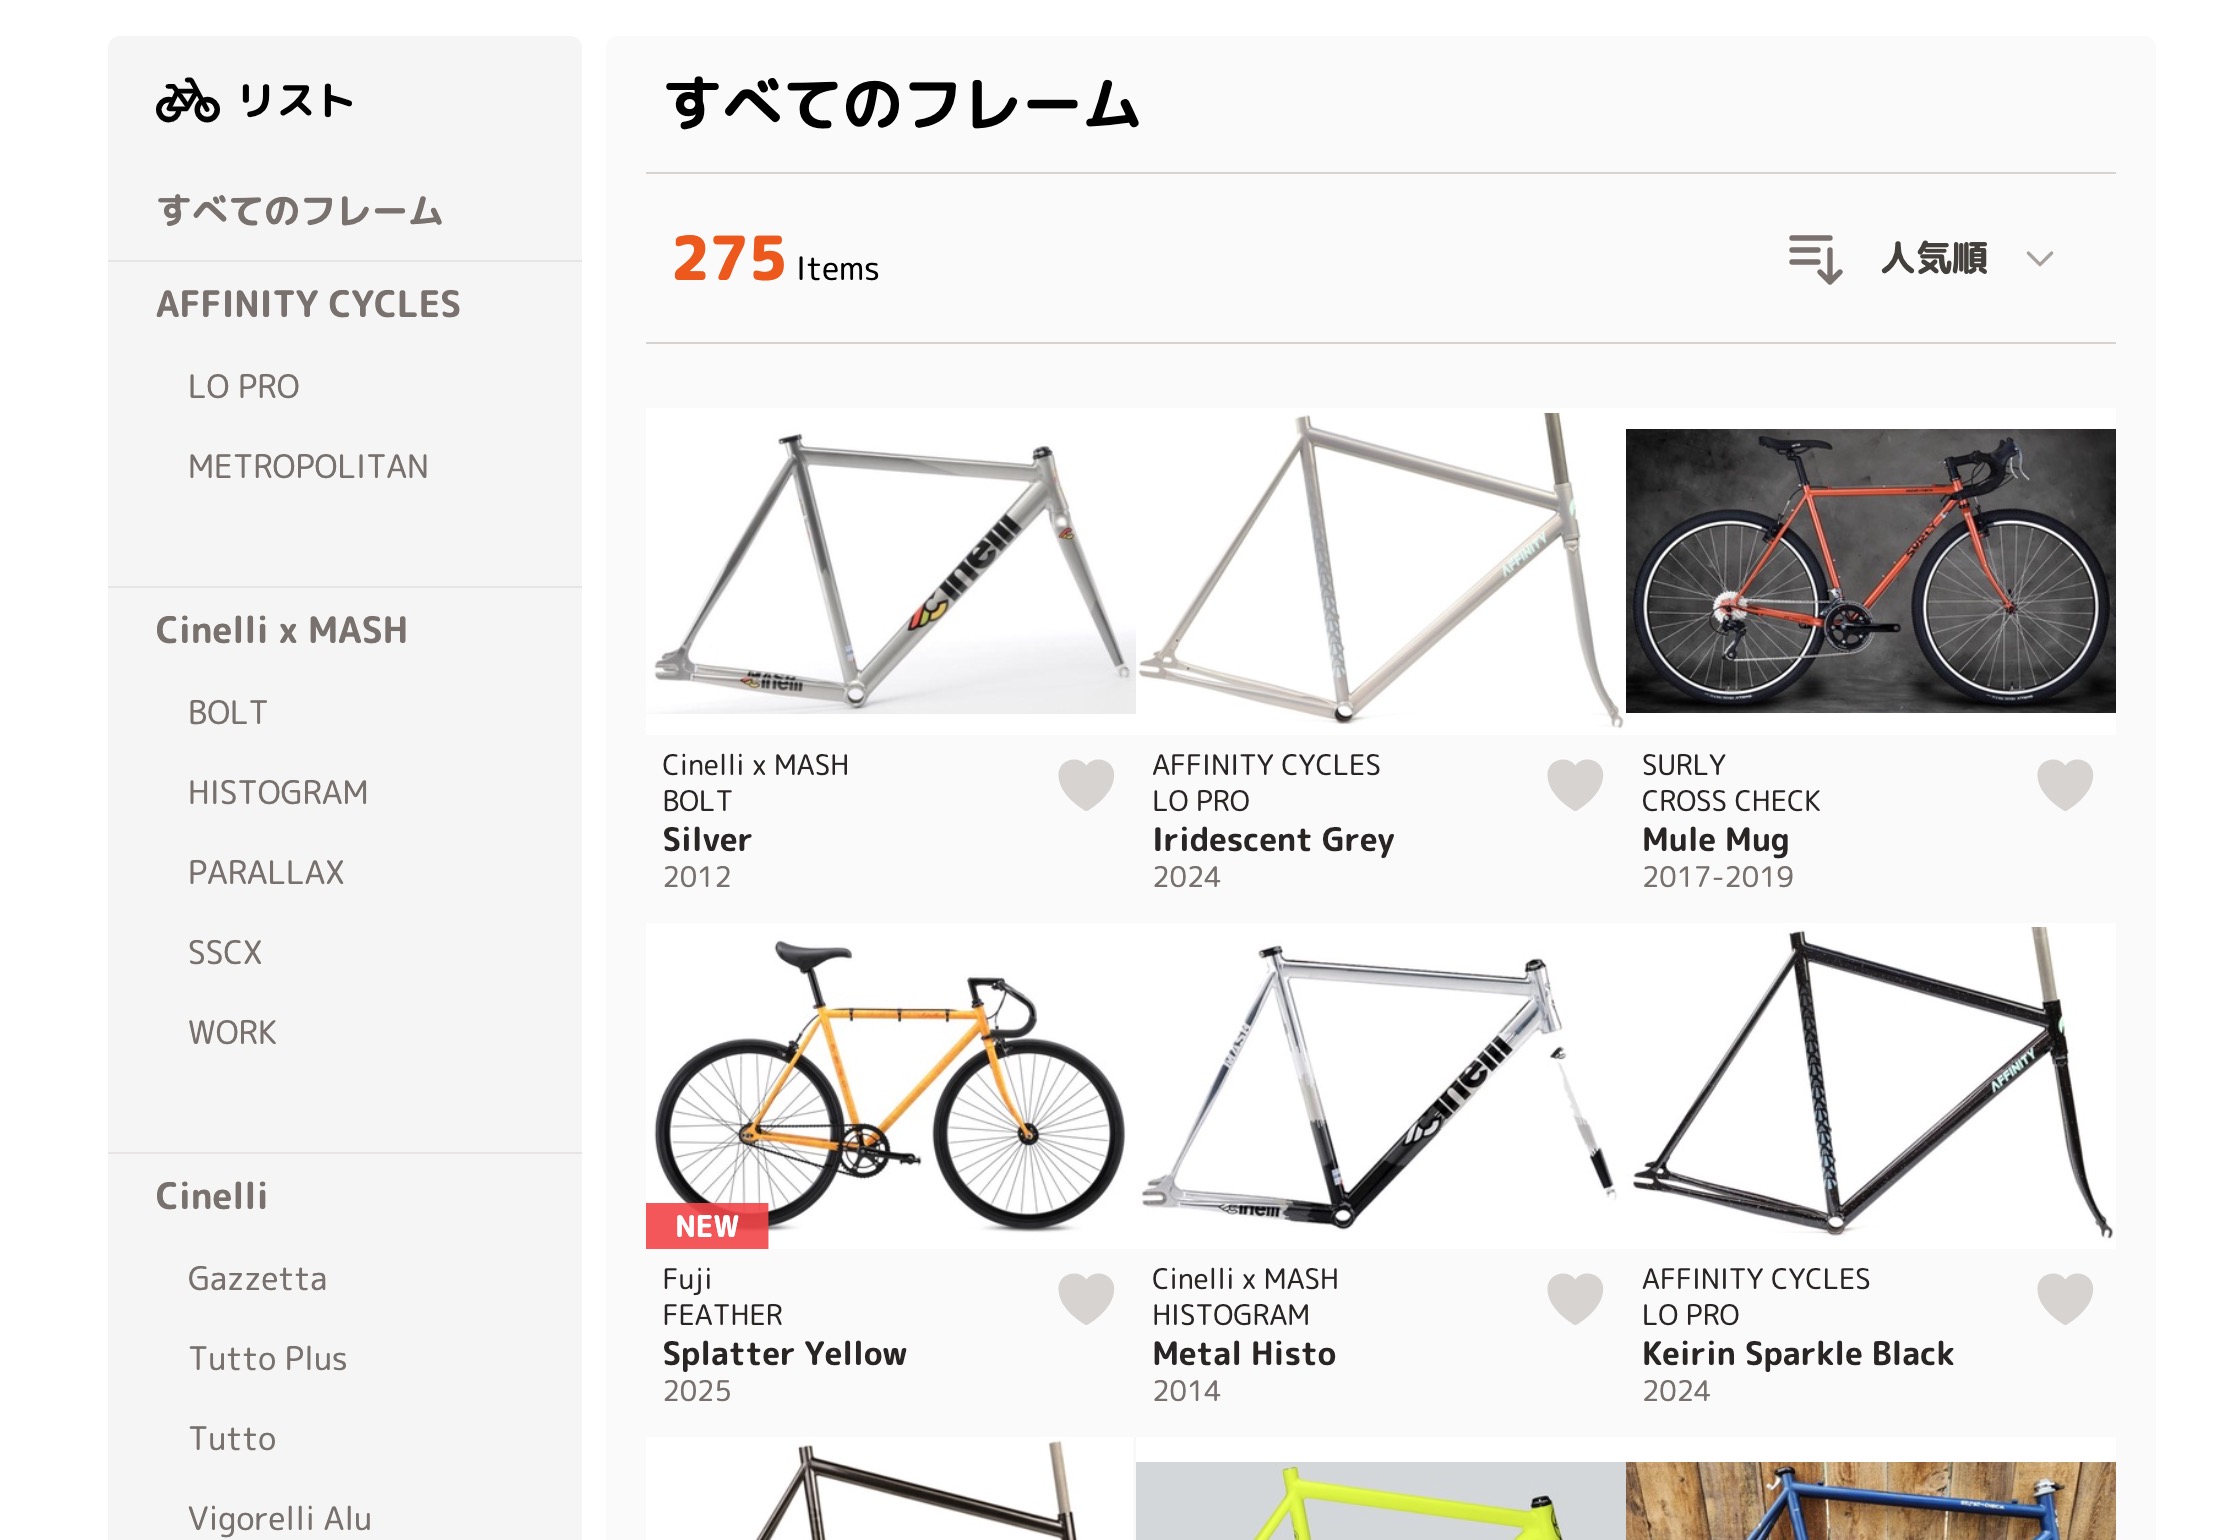
Task: Select すべてのフレーム menu item
Action: pyautogui.click(x=298, y=212)
